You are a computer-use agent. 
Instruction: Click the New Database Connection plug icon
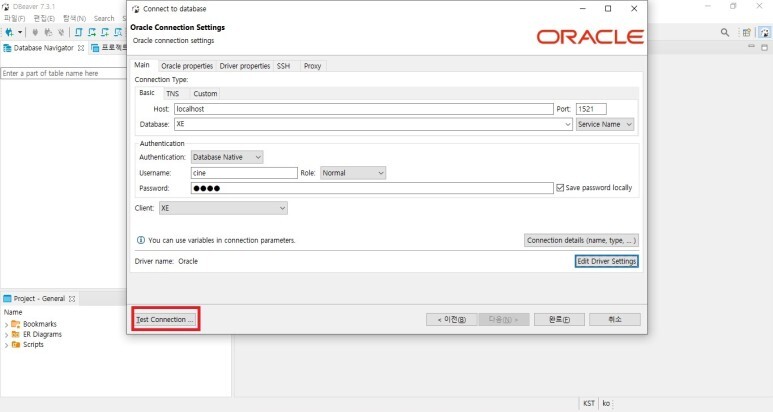coord(9,33)
